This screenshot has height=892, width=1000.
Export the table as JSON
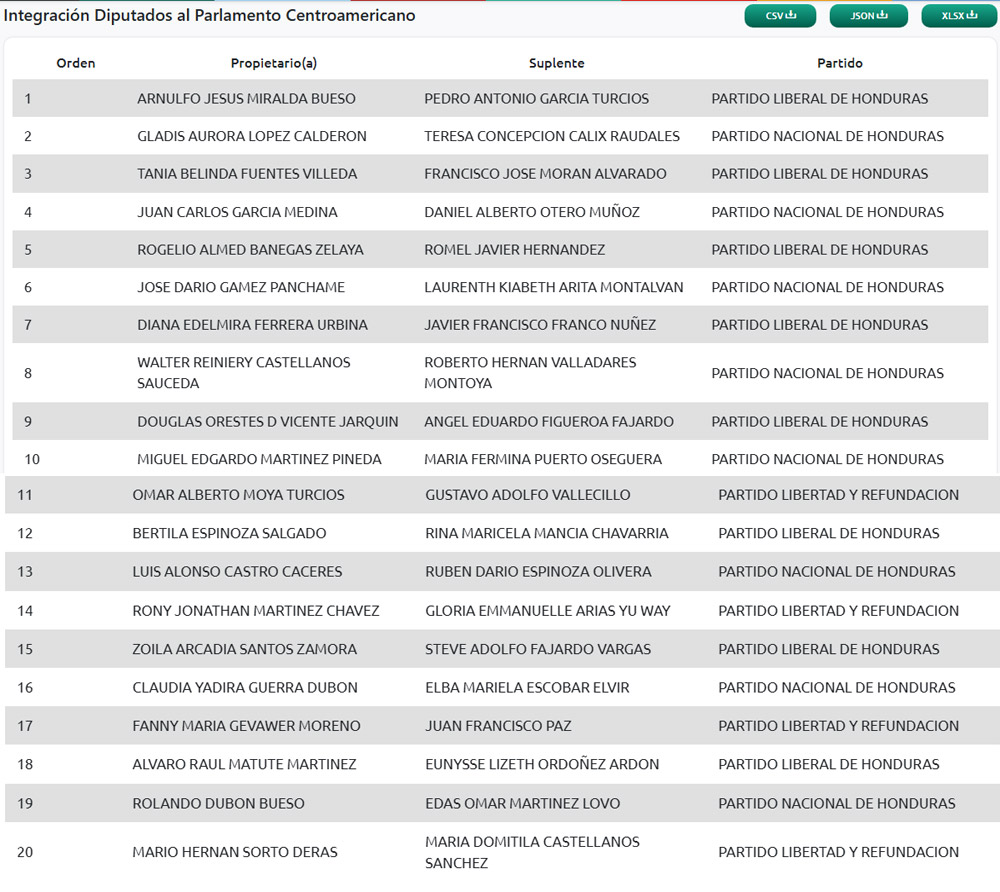click(x=868, y=15)
